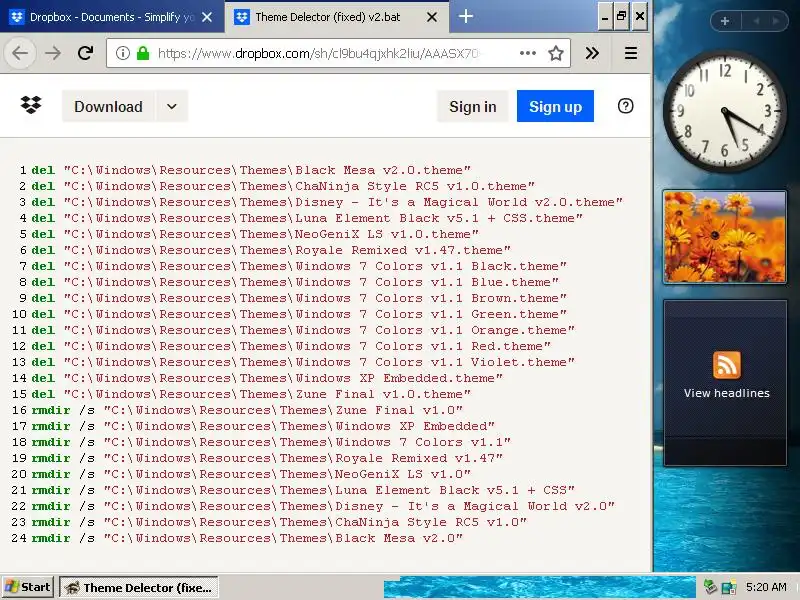Click line 7 Windows 7 Colors Black.theme

pyautogui.click(x=315, y=266)
